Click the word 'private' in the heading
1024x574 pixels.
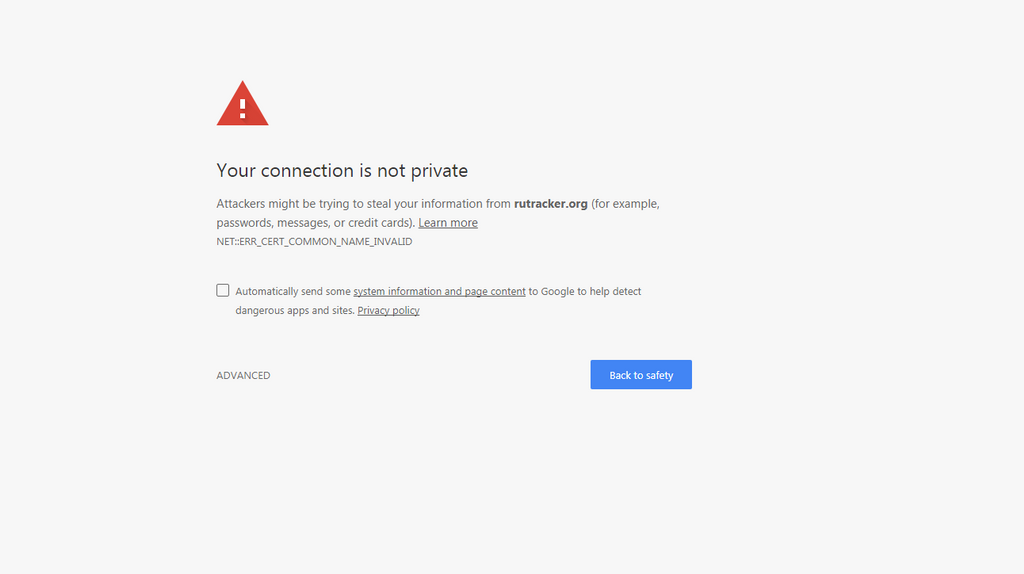pyautogui.click(x=439, y=170)
